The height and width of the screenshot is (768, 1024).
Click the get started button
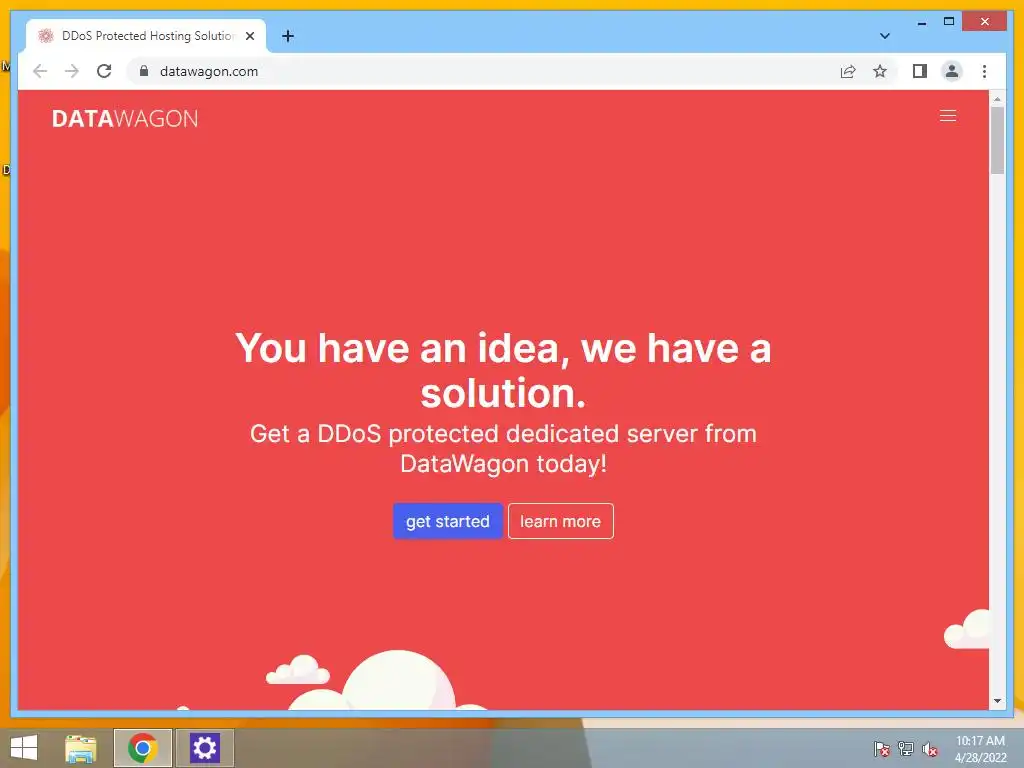point(447,521)
